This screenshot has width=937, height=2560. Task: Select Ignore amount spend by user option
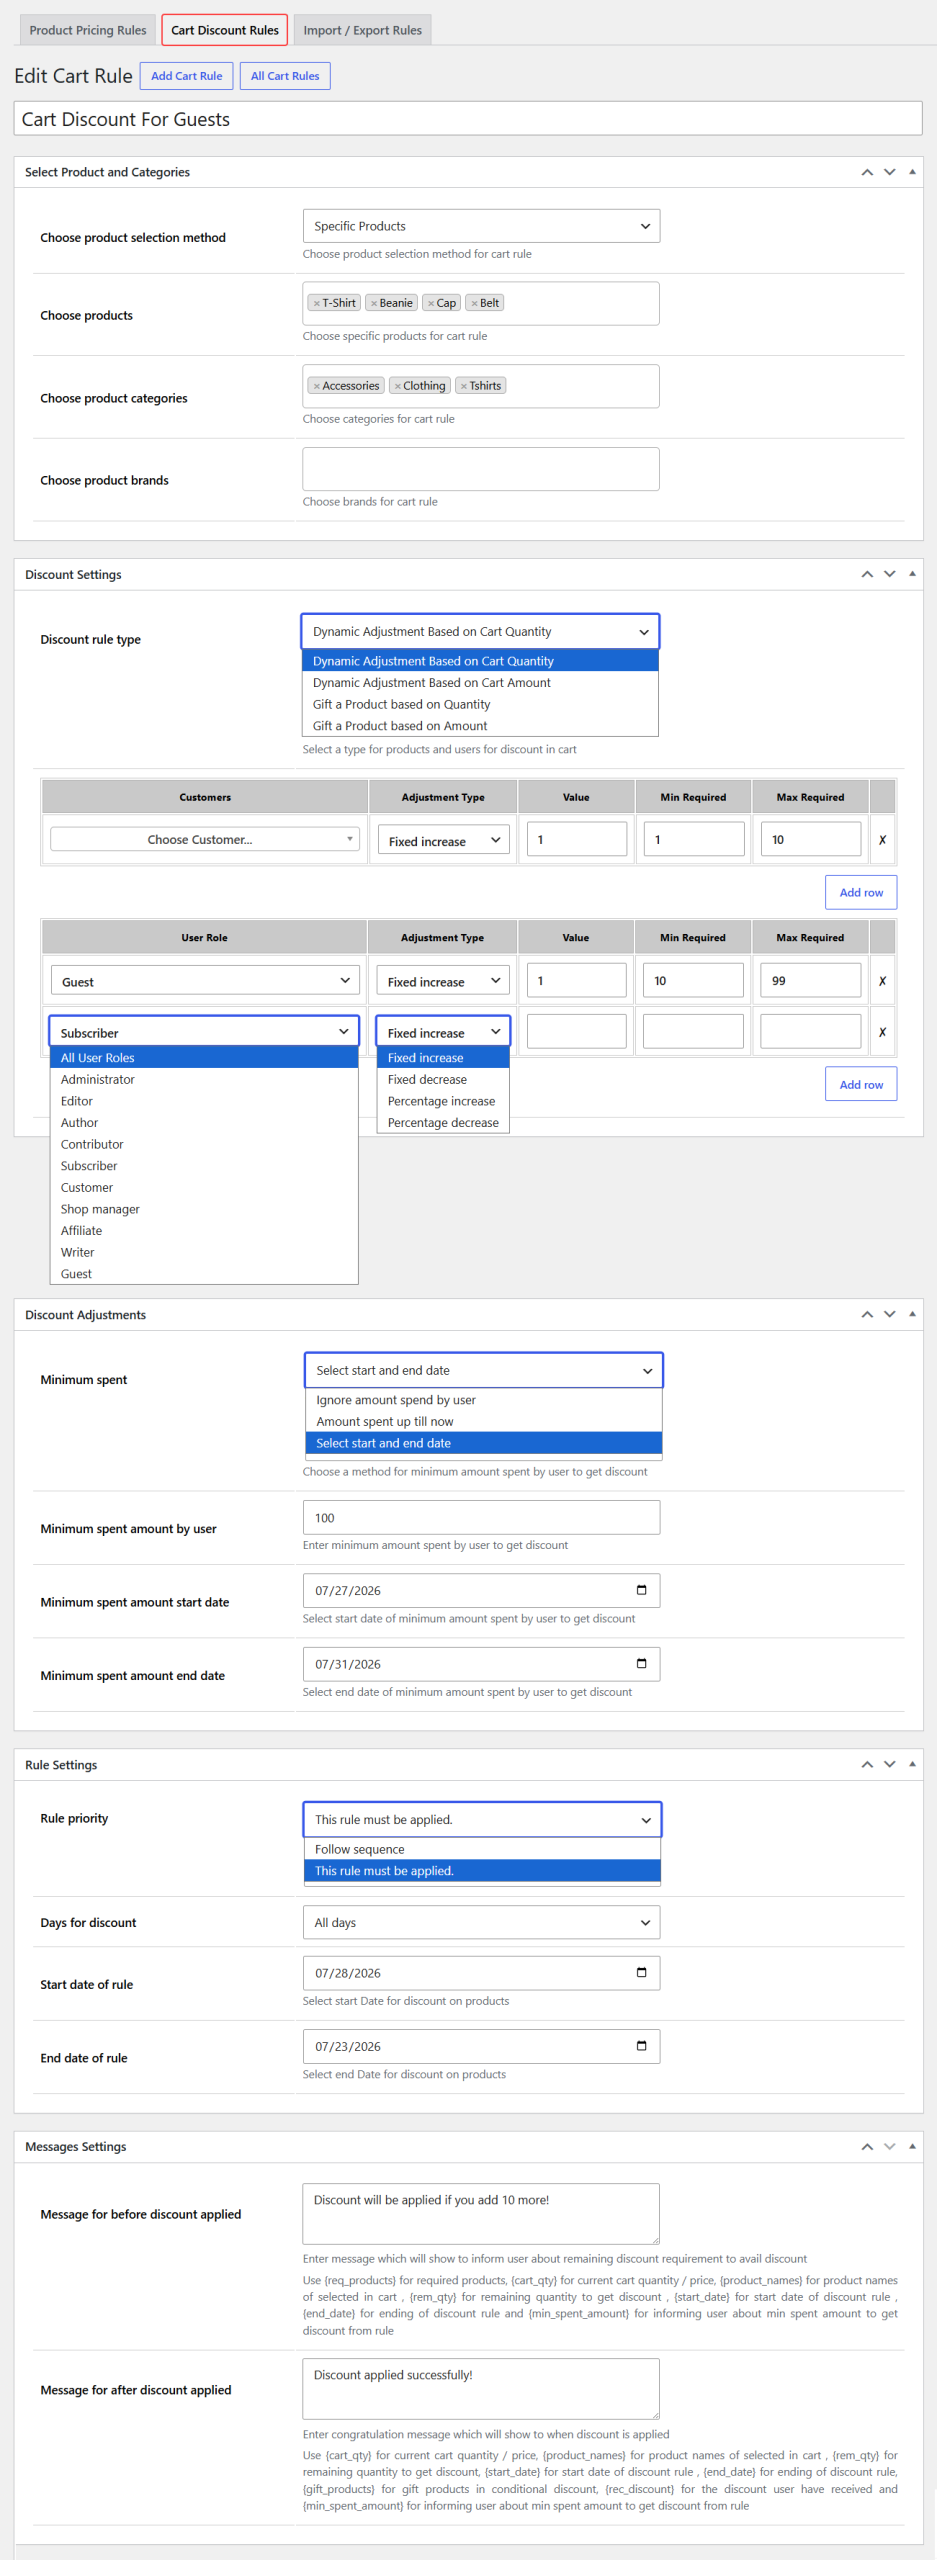[x=483, y=1400]
